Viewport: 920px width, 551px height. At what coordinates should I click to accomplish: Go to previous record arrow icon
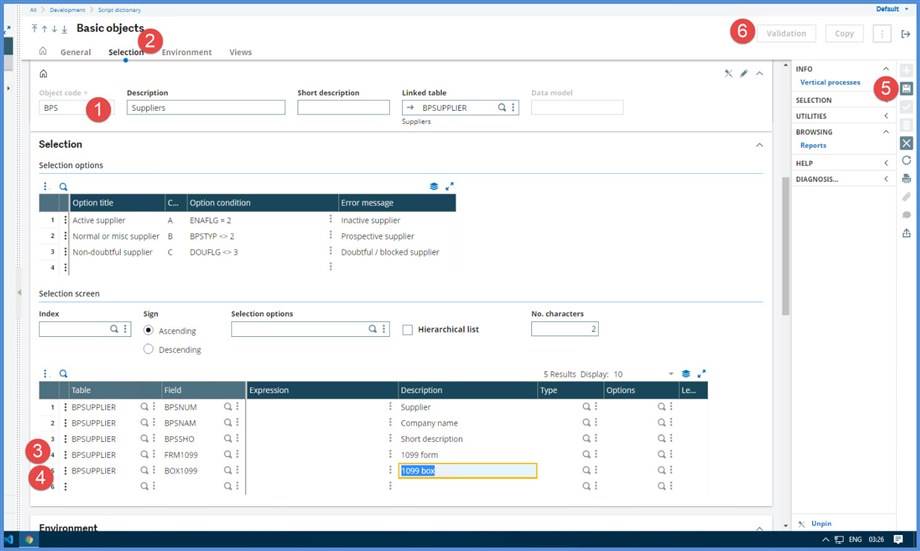44,28
